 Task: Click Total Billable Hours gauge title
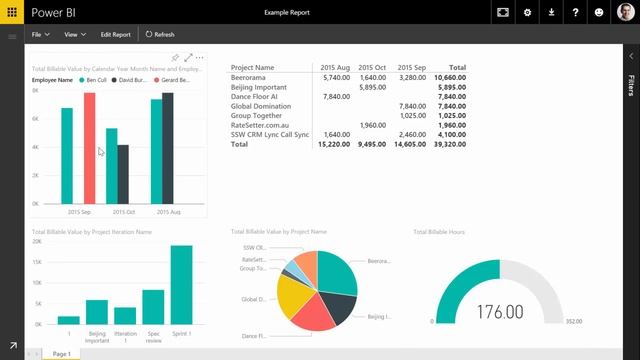pos(439,232)
